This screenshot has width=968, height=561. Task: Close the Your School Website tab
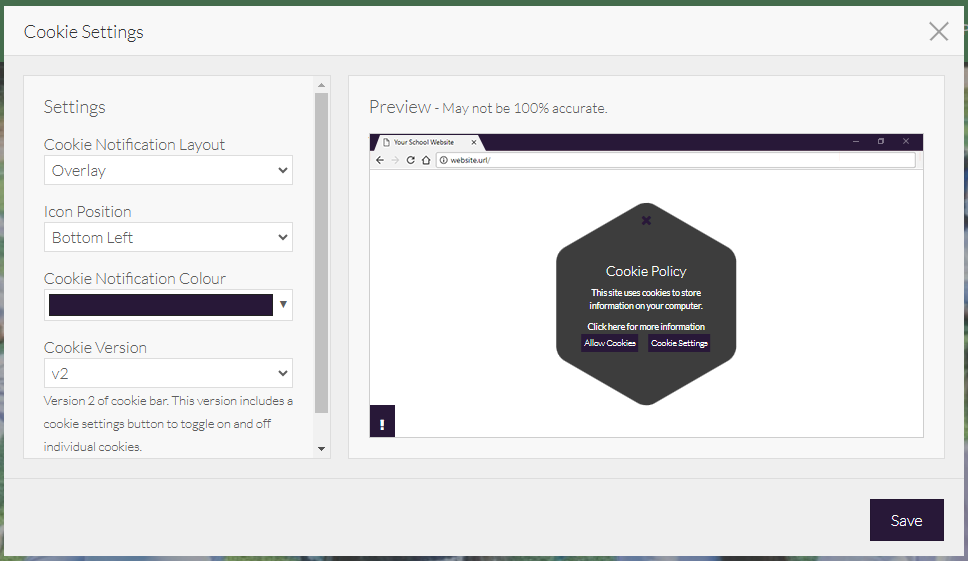point(474,142)
